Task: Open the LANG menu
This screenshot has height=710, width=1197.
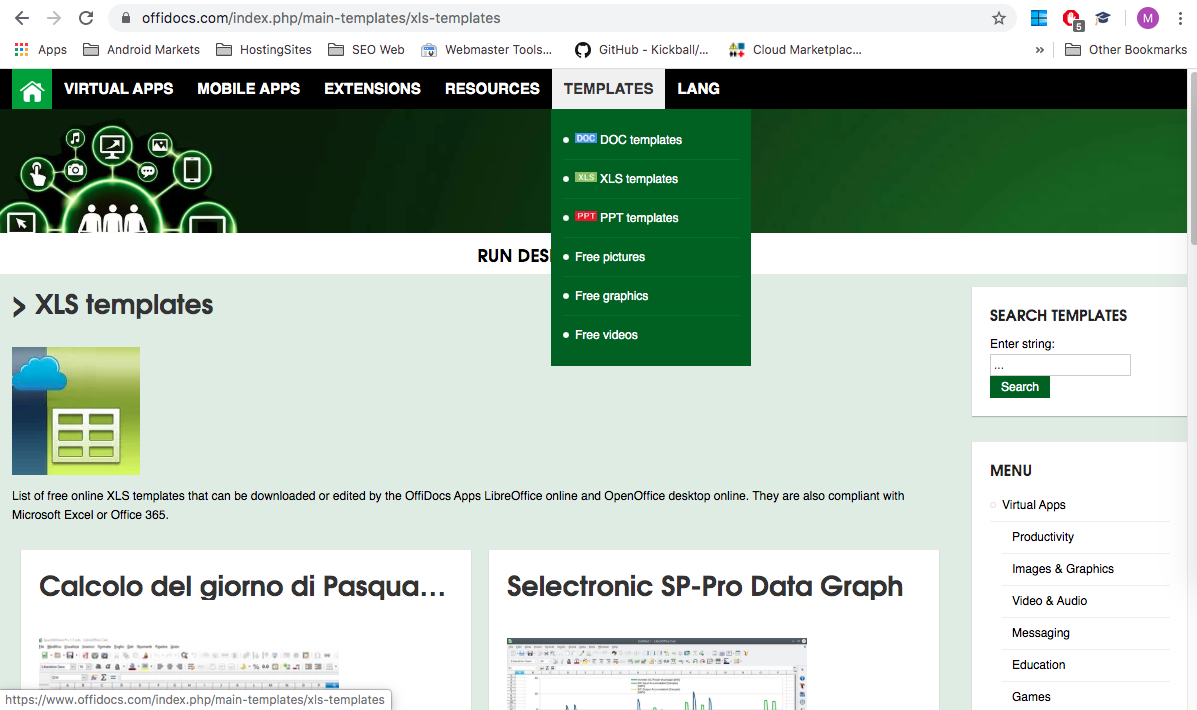Action: (698, 88)
